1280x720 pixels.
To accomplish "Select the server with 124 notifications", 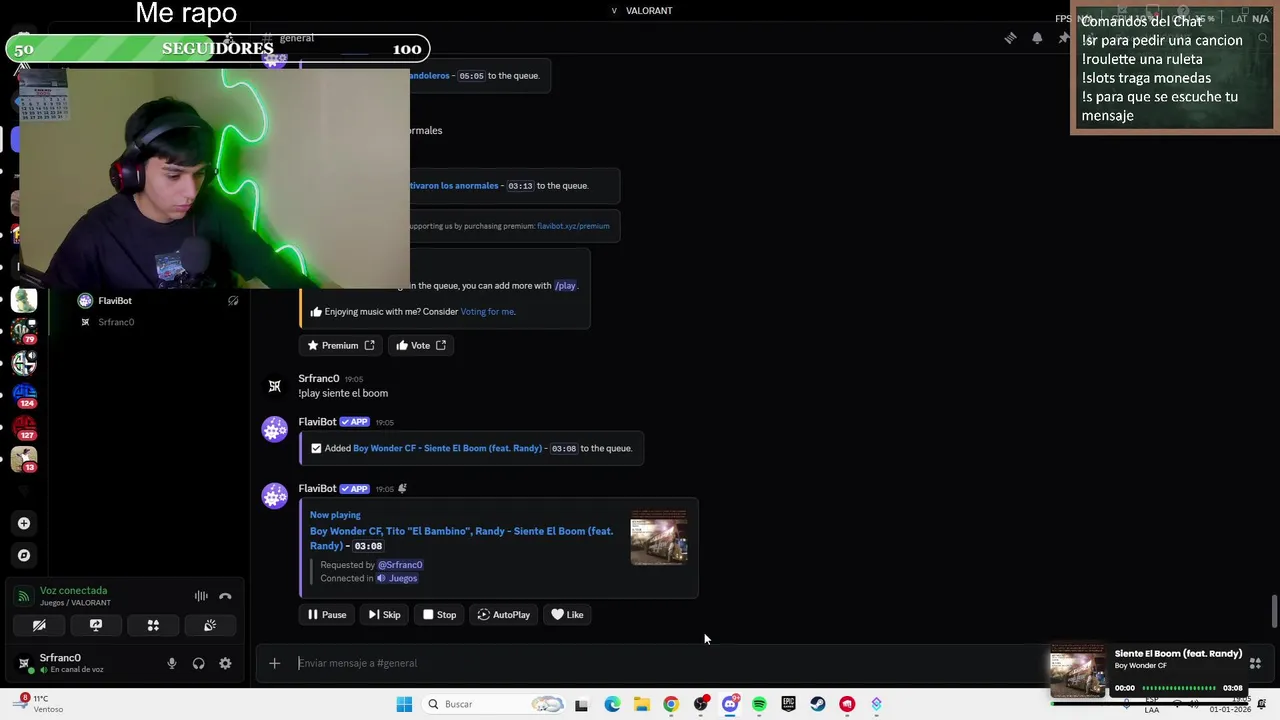I will [24, 395].
